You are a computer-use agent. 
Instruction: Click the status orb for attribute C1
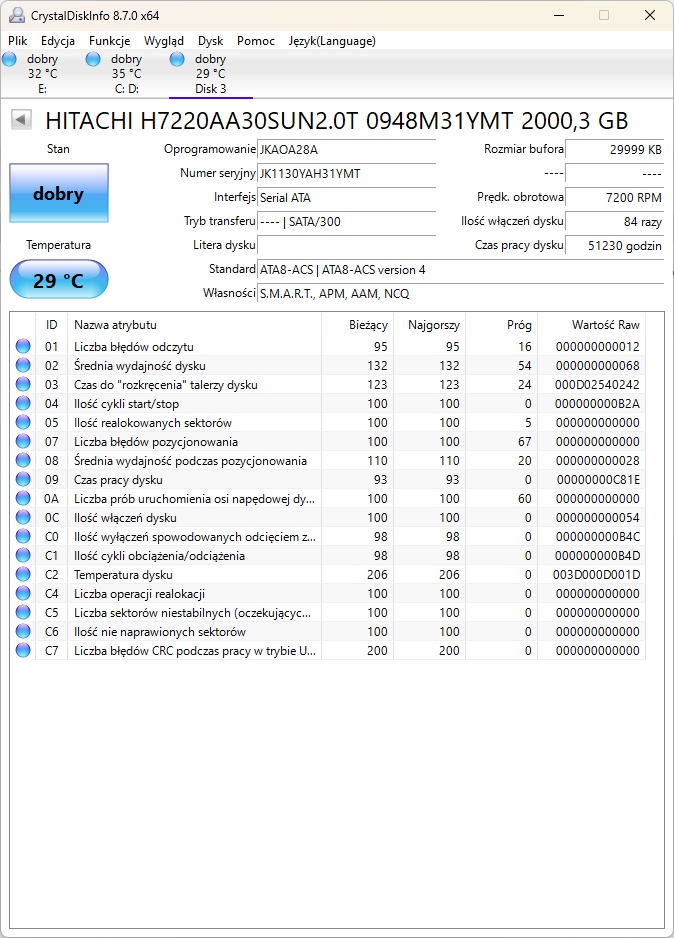point(23,556)
